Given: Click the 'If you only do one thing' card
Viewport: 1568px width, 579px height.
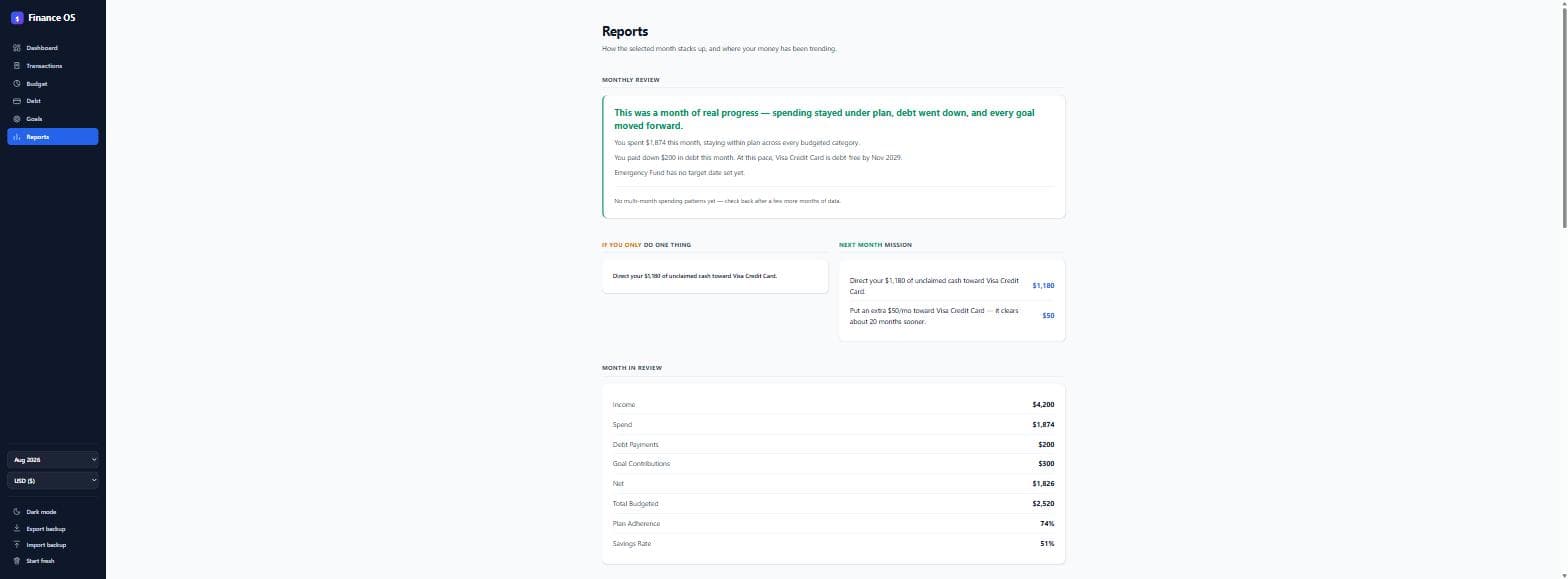Looking at the screenshot, I should (715, 276).
